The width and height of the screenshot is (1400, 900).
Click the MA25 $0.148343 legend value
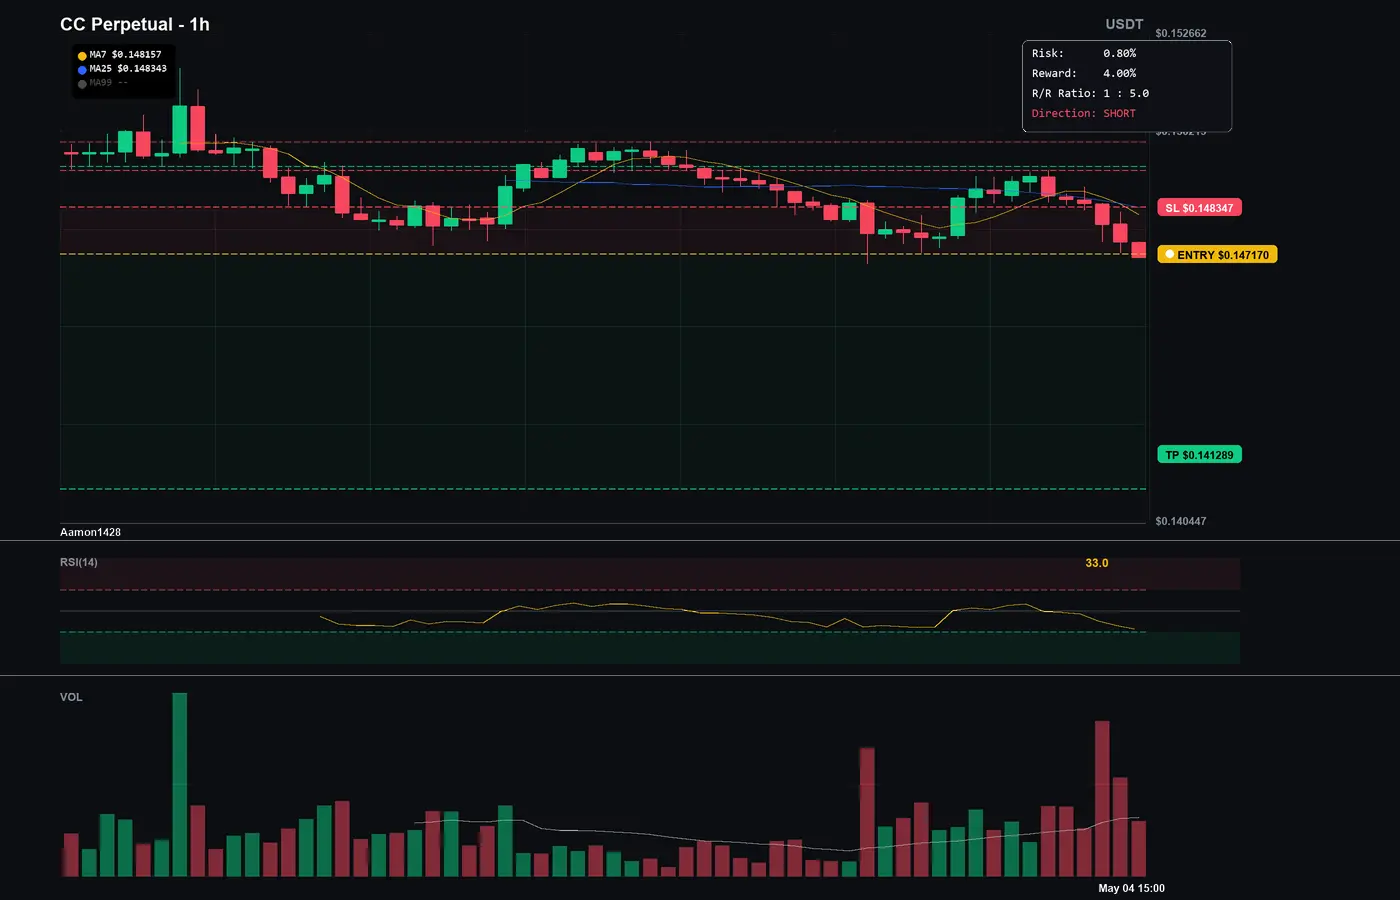click(128, 69)
